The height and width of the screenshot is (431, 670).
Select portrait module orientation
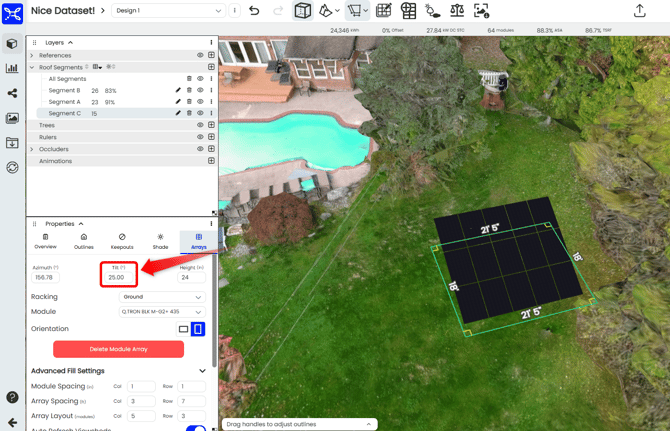(198, 329)
